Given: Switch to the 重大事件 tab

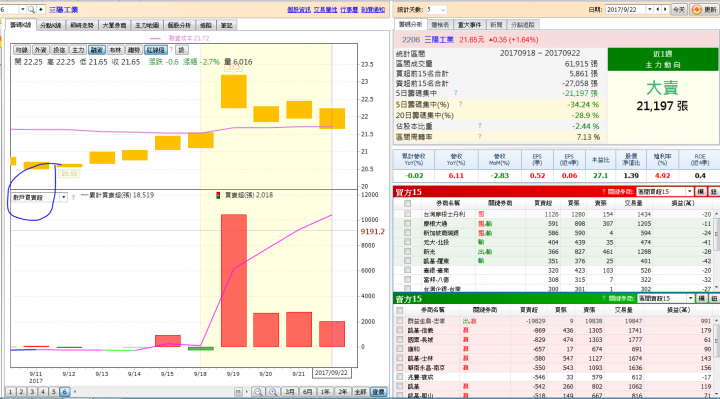Looking at the screenshot, I should (469, 25).
